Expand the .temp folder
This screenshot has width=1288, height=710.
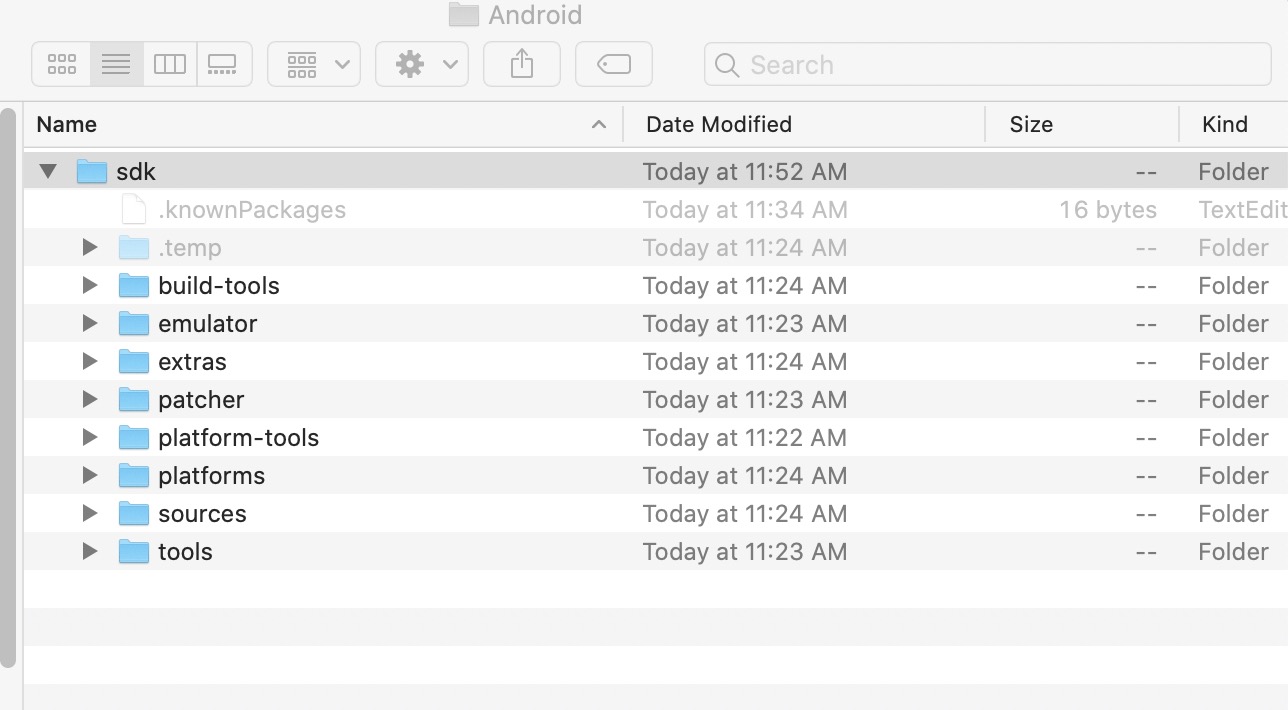pyautogui.click(x=90, y=247)
